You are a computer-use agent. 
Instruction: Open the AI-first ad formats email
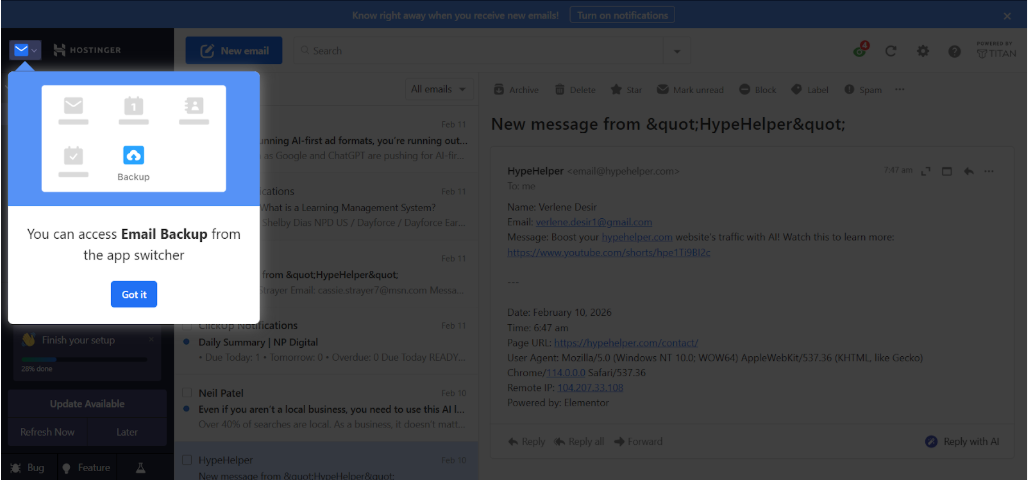[326, 140]
